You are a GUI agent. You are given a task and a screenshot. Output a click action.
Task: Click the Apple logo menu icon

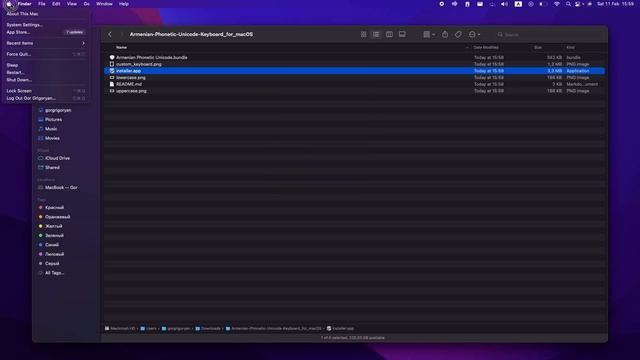[x=9, y=4]
